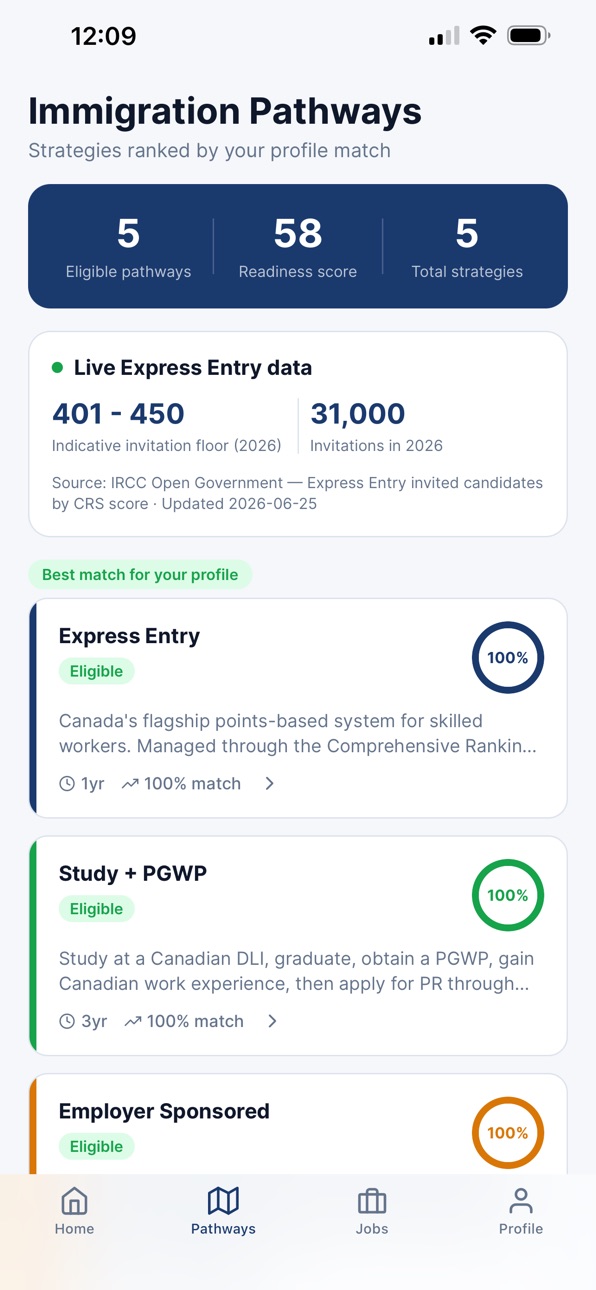This screenshot has height=1290, width=596.
Task: Tap the Readiness score 58 stat
Action: (x=298, y=246)
